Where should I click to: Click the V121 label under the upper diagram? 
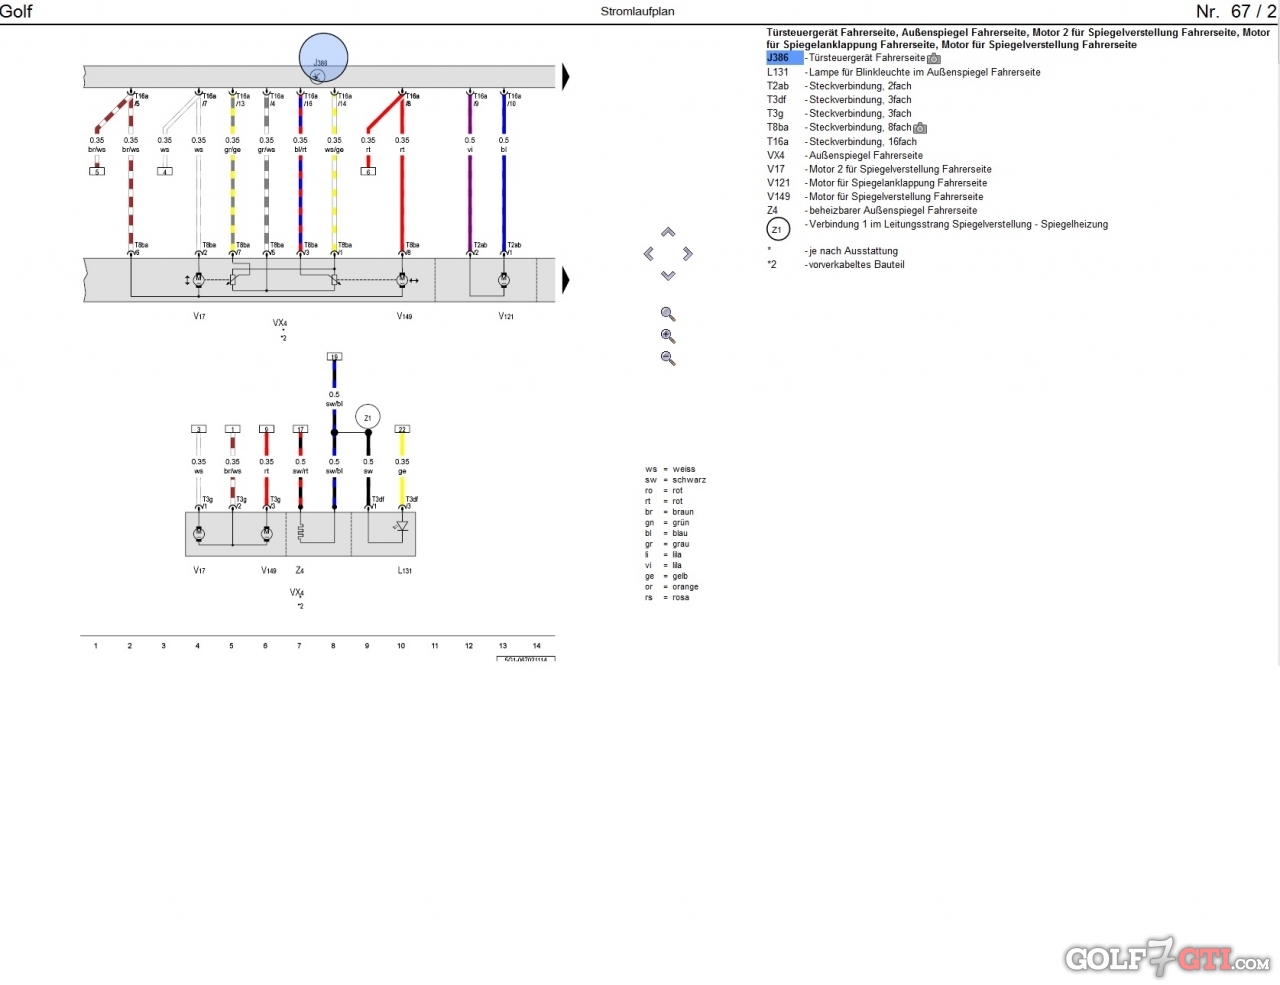(x=506, y=317)
